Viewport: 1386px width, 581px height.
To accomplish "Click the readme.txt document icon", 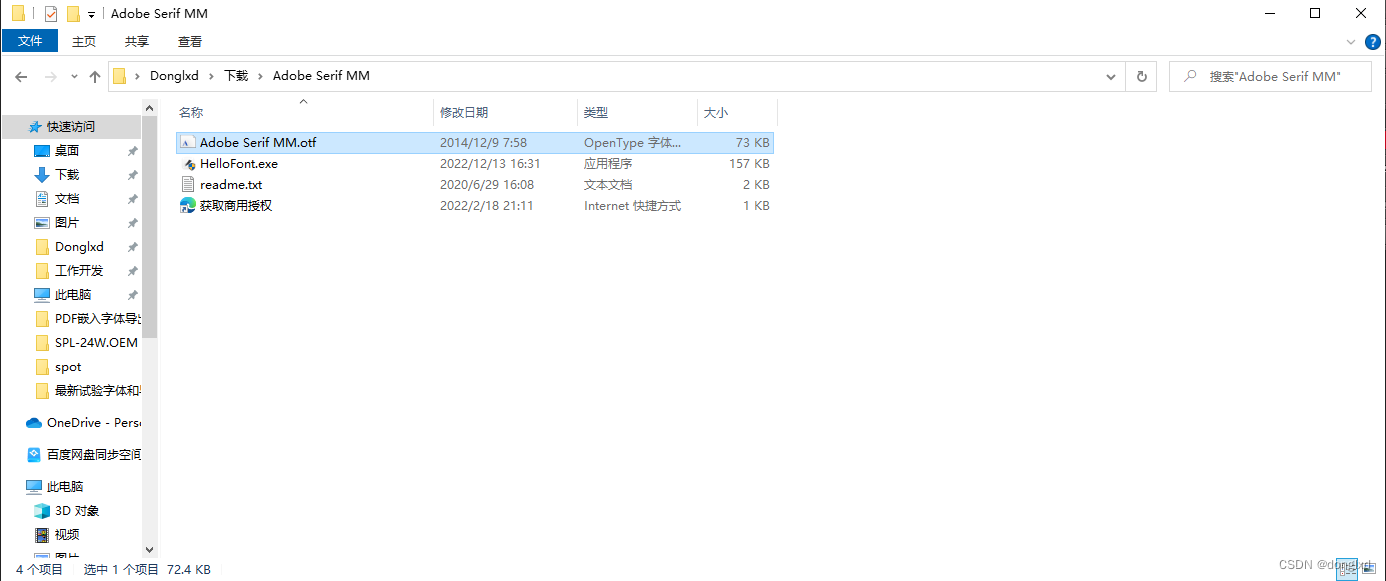I will click(187, 185).
